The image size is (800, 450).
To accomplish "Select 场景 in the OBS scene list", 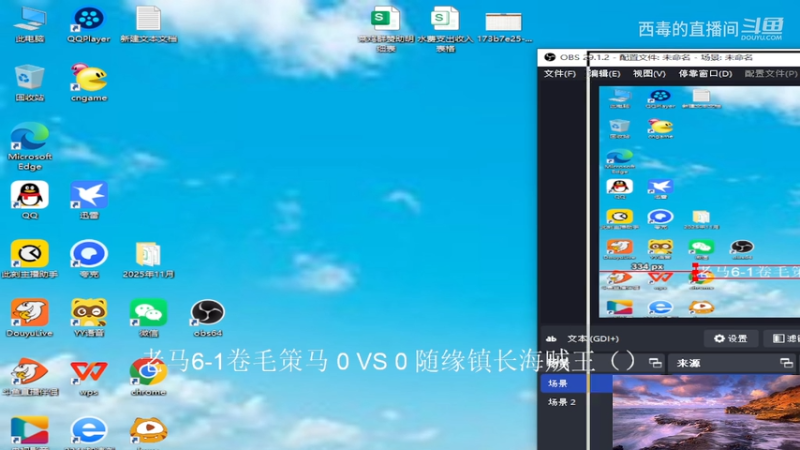I will point(577,383).
